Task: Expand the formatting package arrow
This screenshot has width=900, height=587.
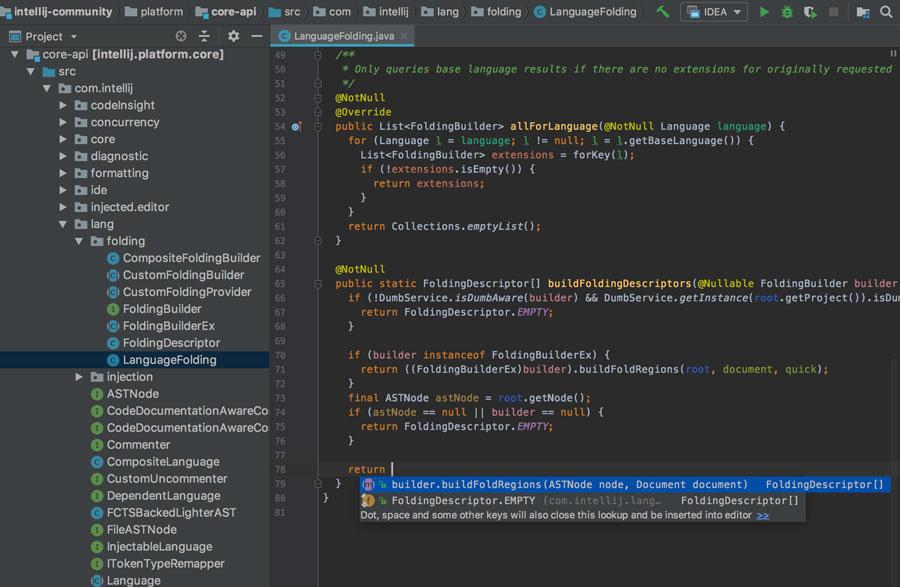Action: coord(63,173)
